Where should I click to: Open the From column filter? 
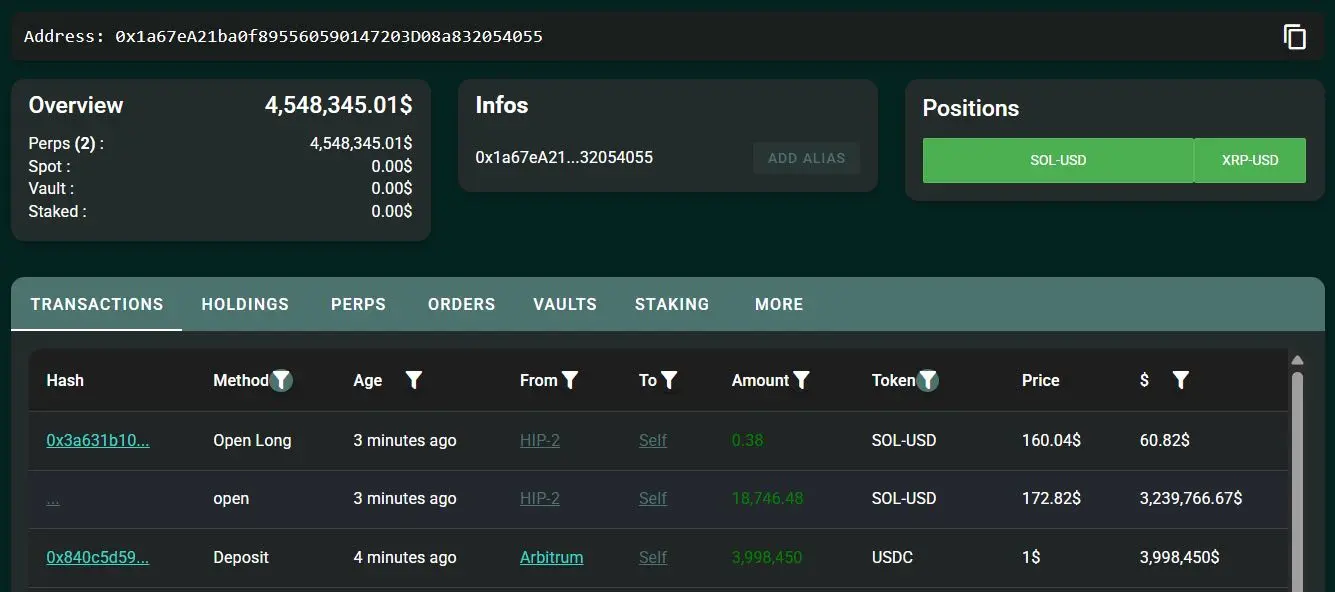(570, 380)
